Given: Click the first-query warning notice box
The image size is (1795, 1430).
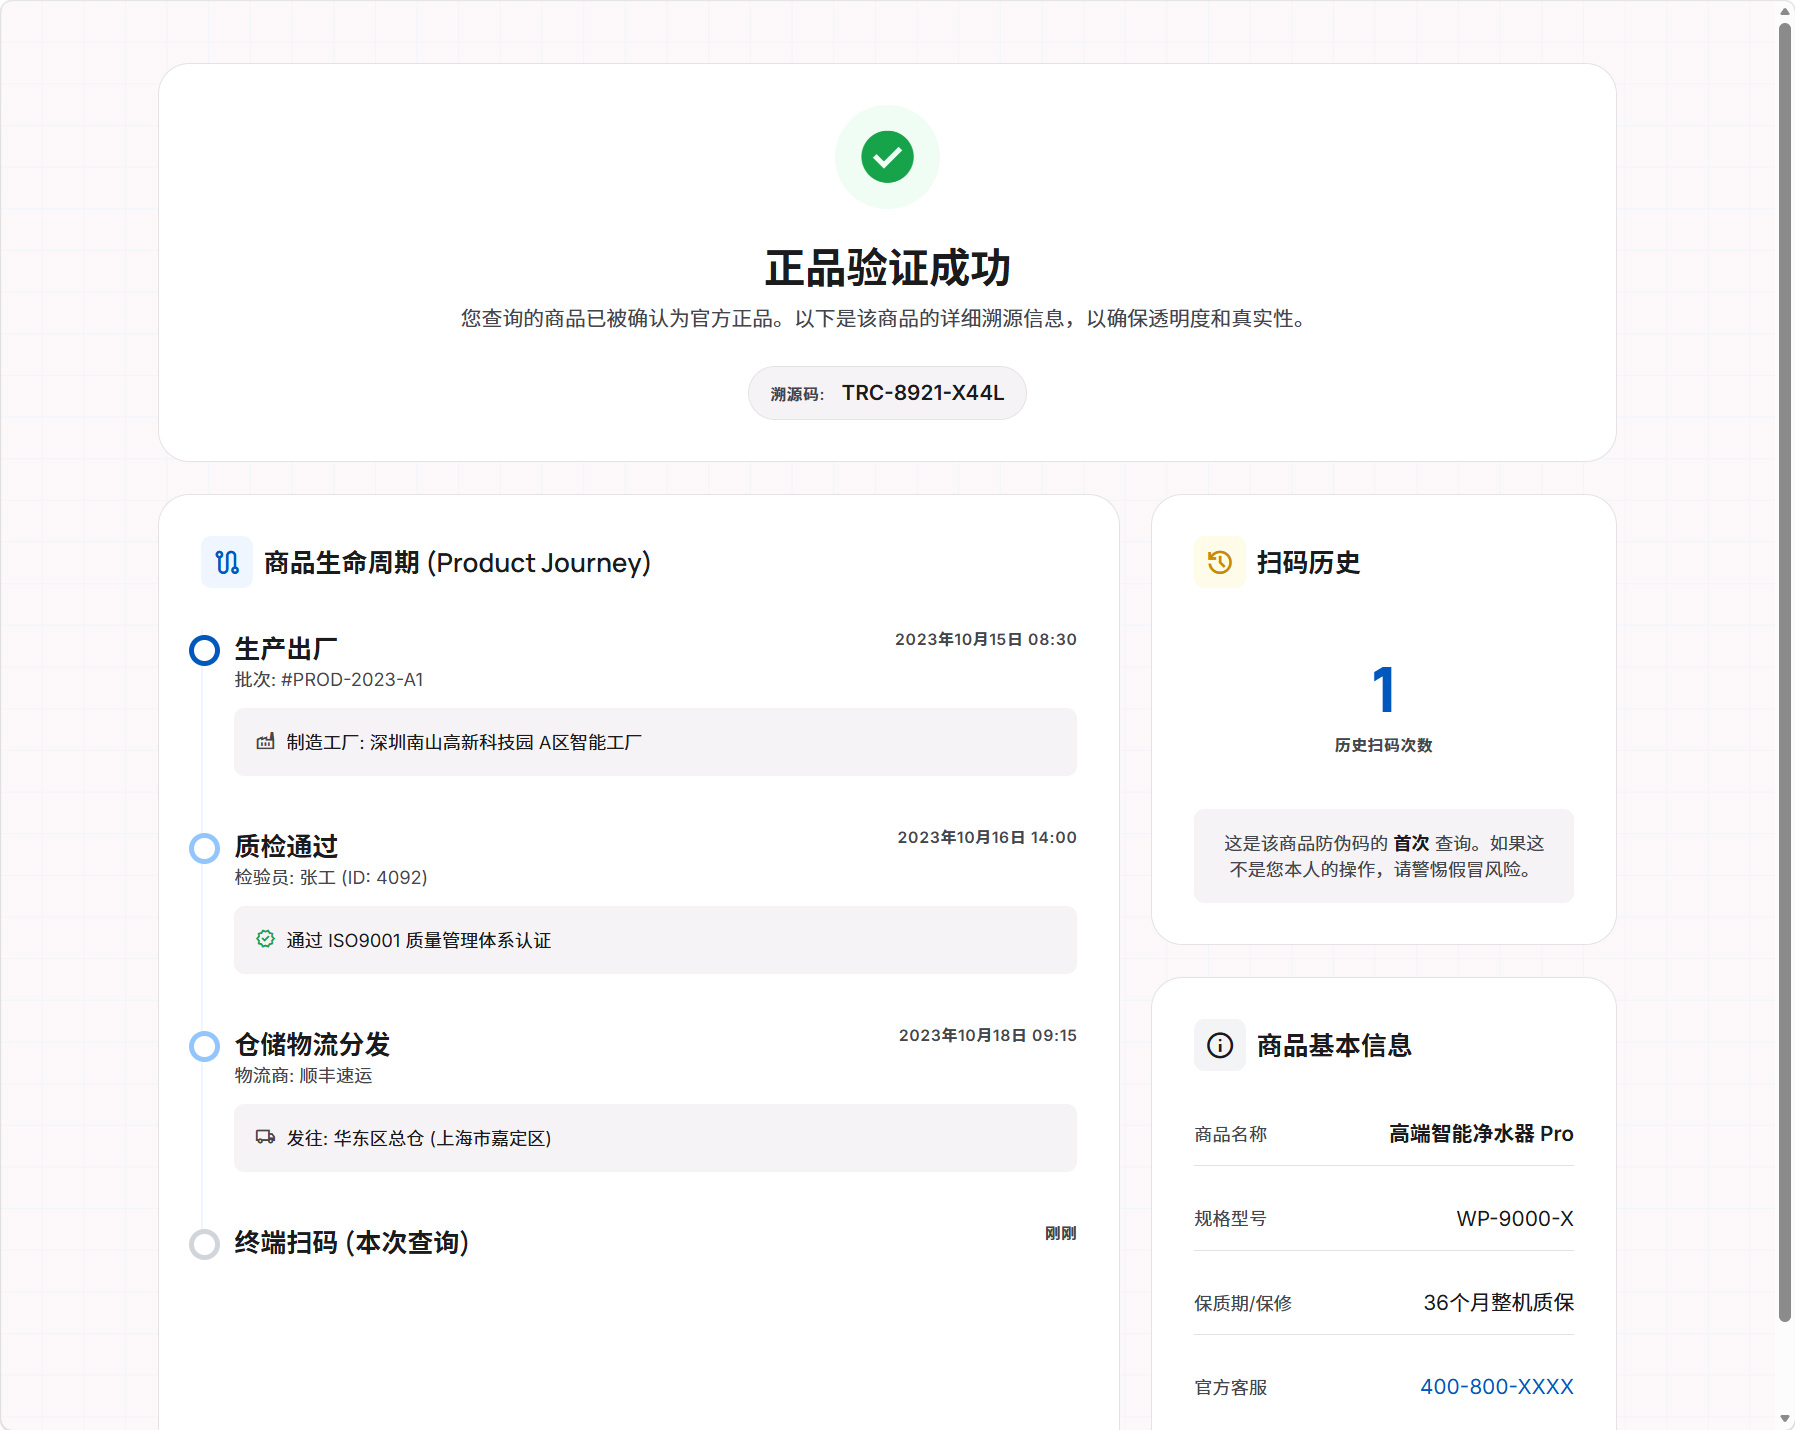Looking at the screenshot, I should point(1384,856).
